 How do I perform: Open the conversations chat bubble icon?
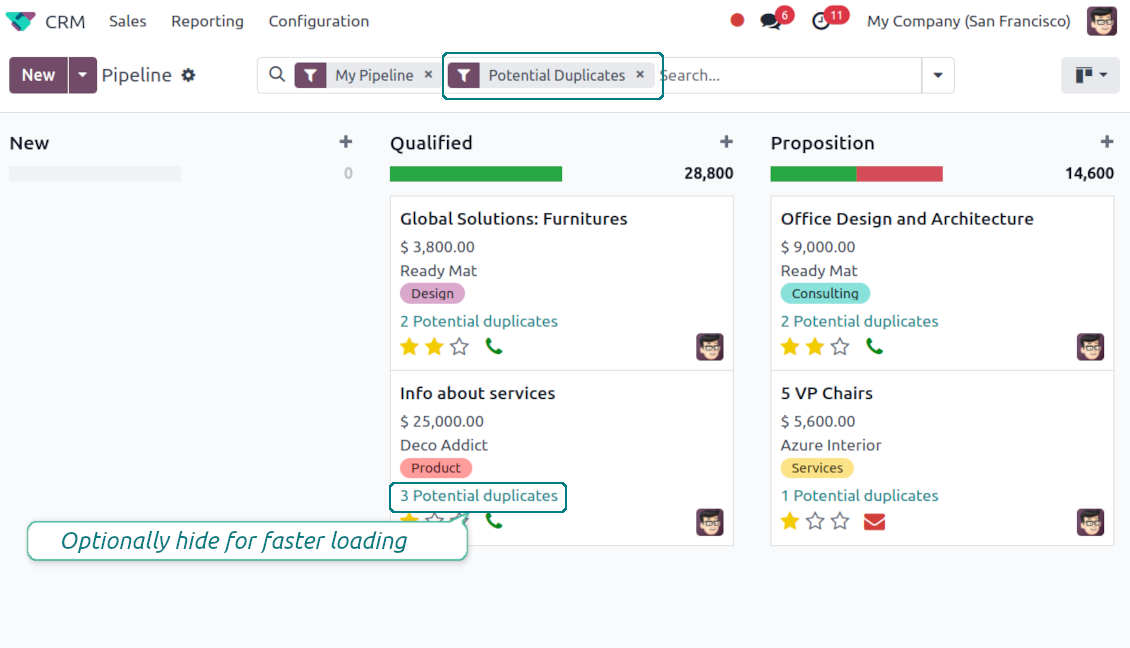point(769,21)
